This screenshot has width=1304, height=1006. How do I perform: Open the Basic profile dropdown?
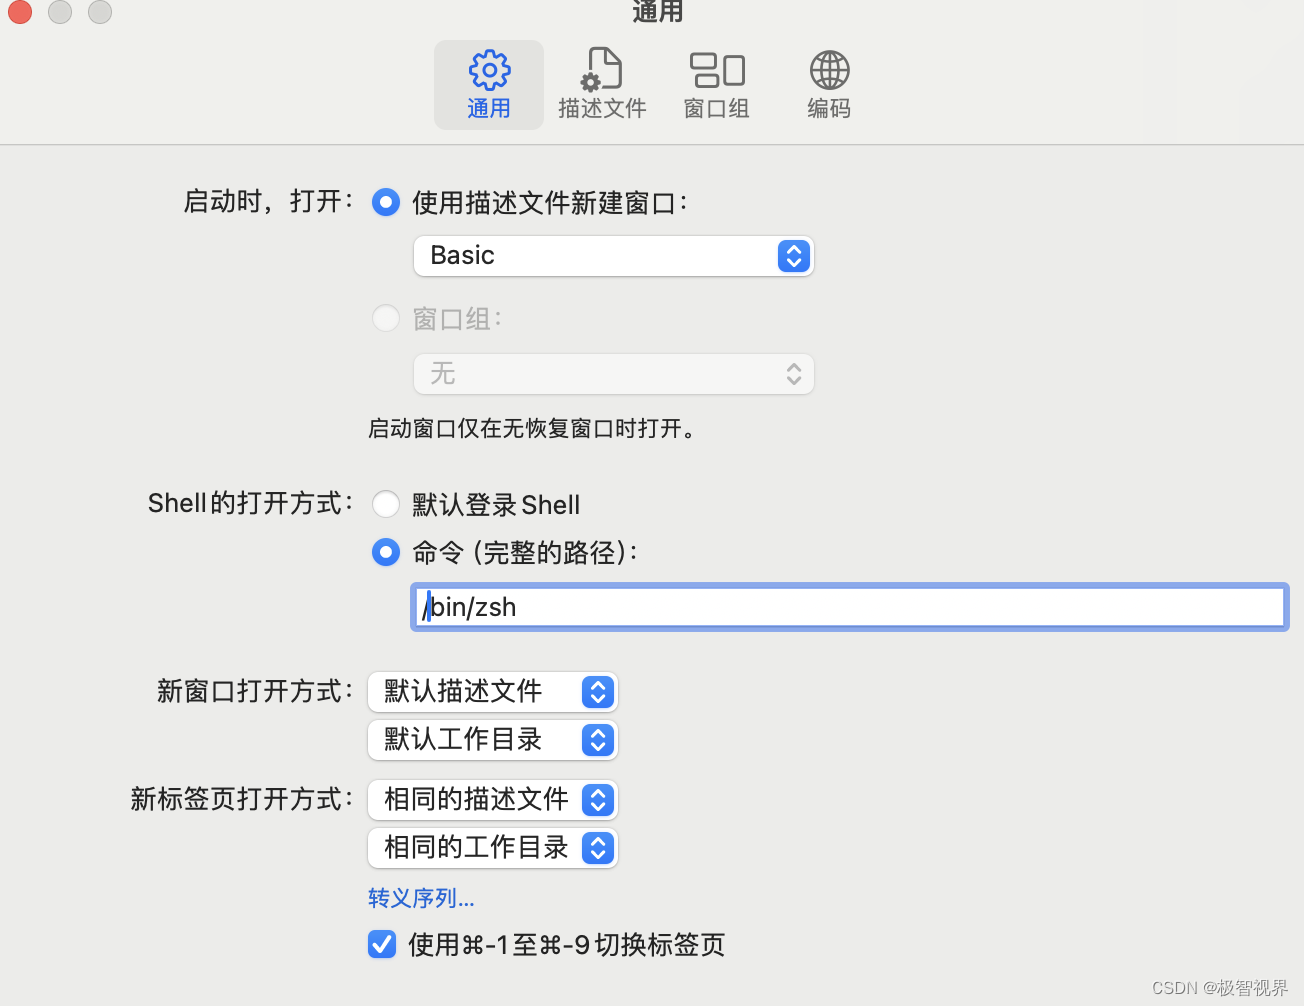pos(614,256)
